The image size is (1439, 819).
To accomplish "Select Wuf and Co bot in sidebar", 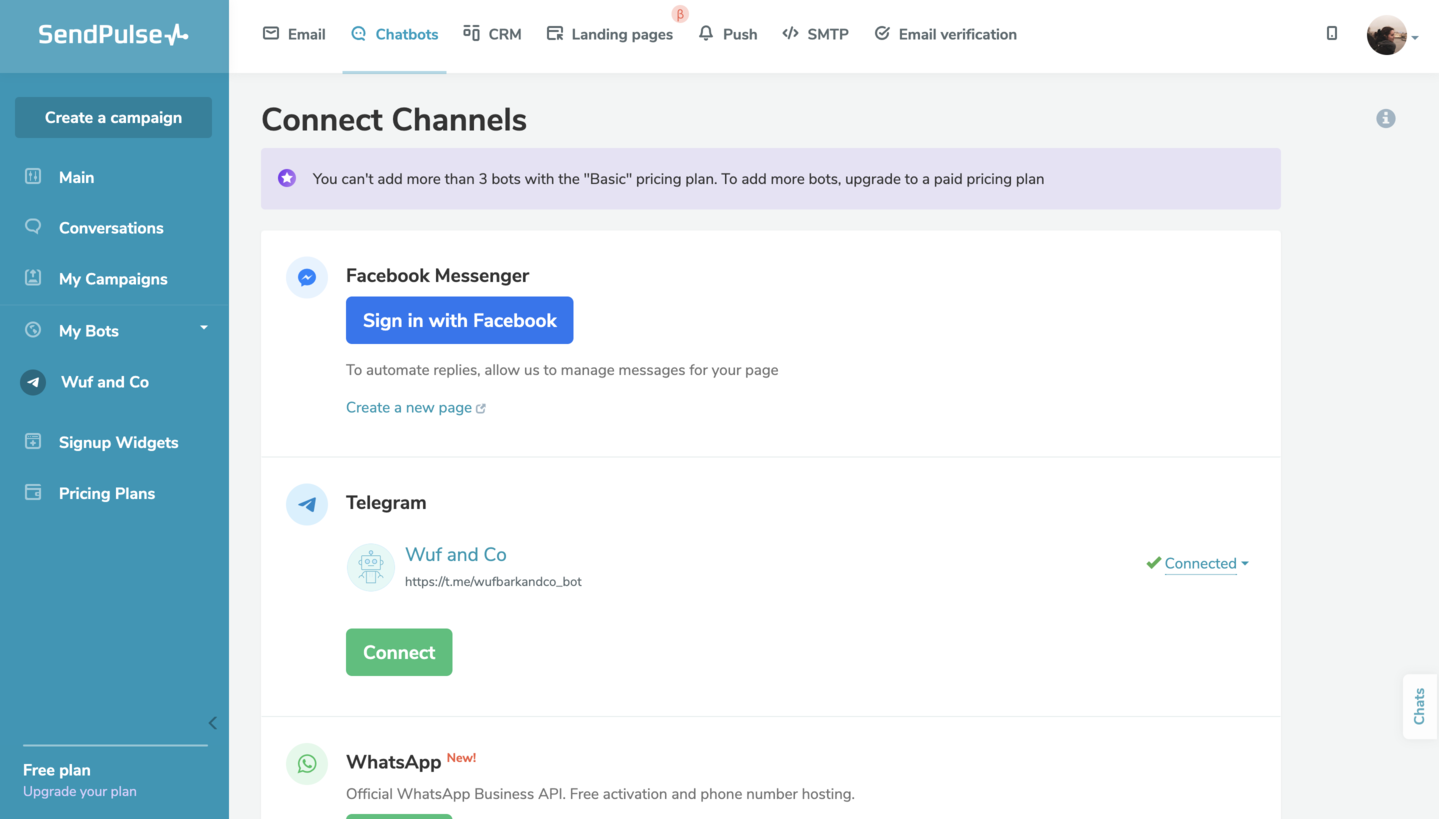I will [105, 382].
